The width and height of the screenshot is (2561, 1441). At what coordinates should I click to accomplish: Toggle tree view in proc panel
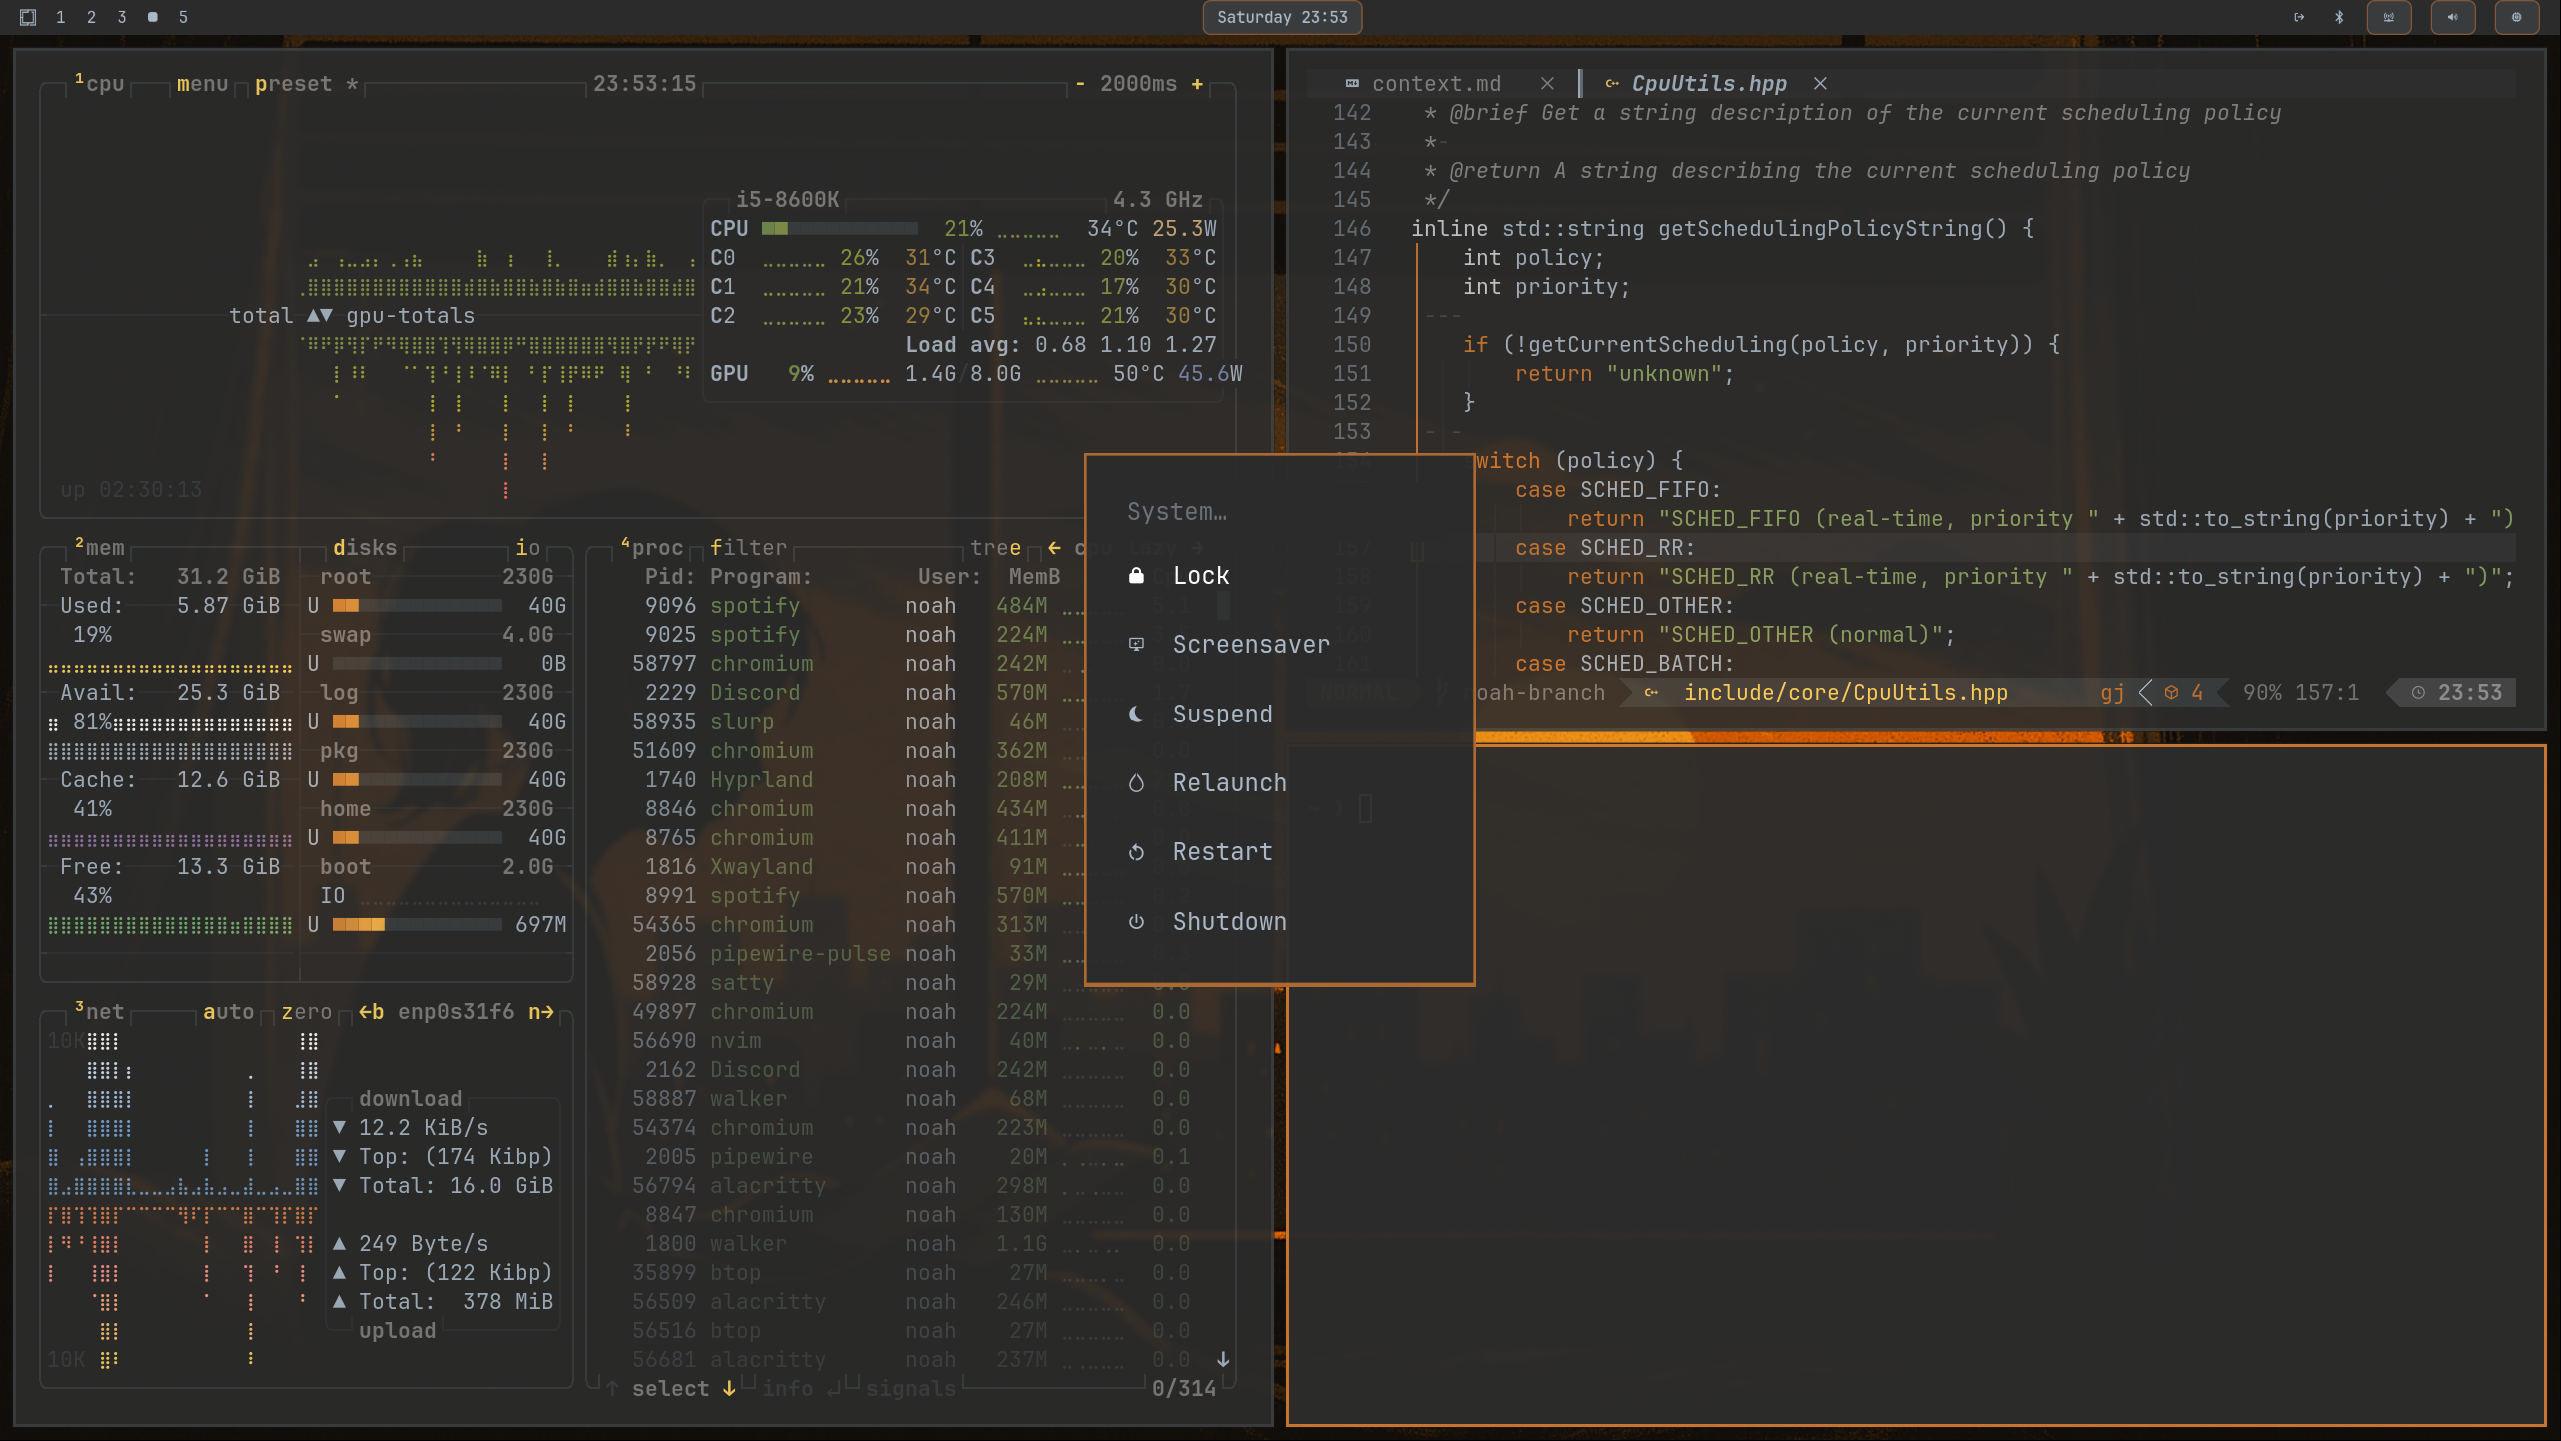point(995,548)
